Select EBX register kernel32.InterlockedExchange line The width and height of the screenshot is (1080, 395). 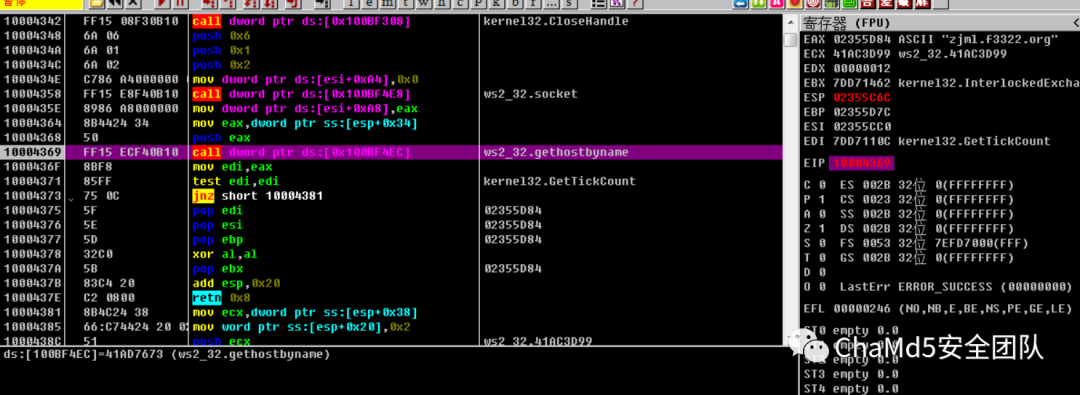click(941, 83)
